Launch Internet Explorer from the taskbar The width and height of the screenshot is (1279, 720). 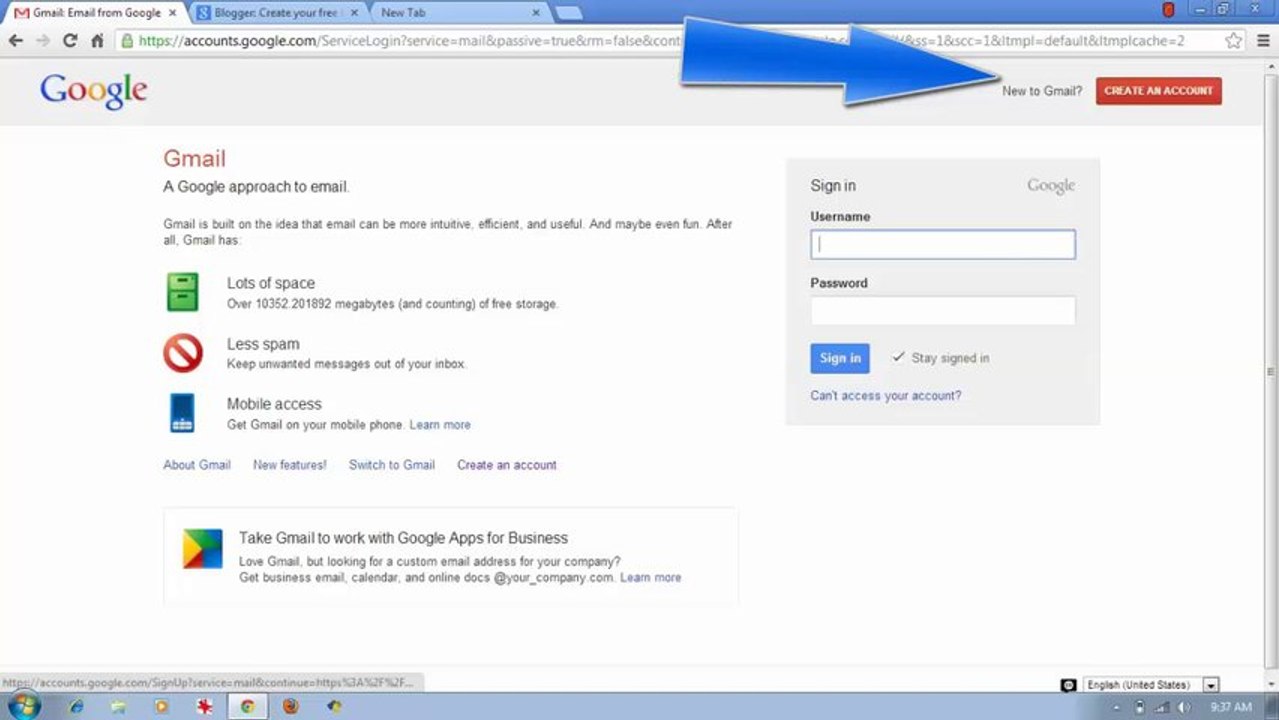pos(77,706)
